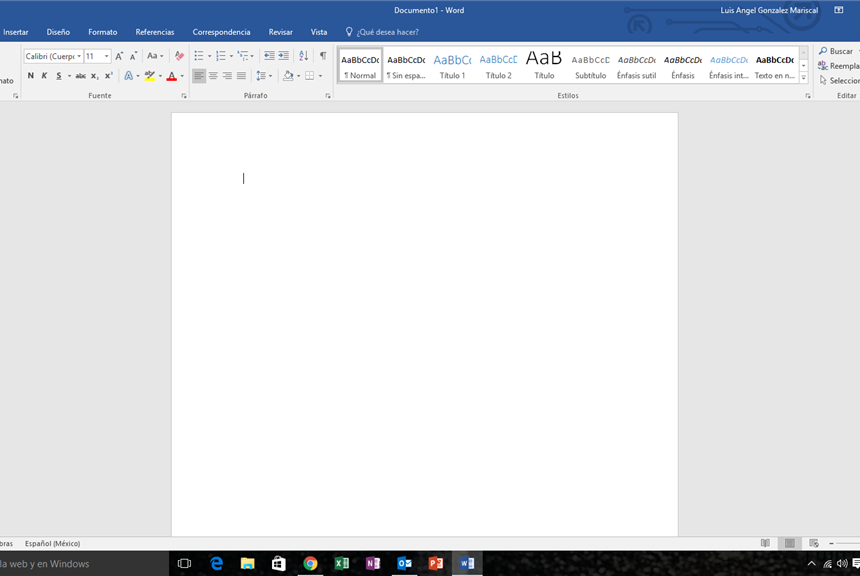Screen dimensions: 860x576
Task: Shrink the font size with the smaller A icon
Action: 133,56
